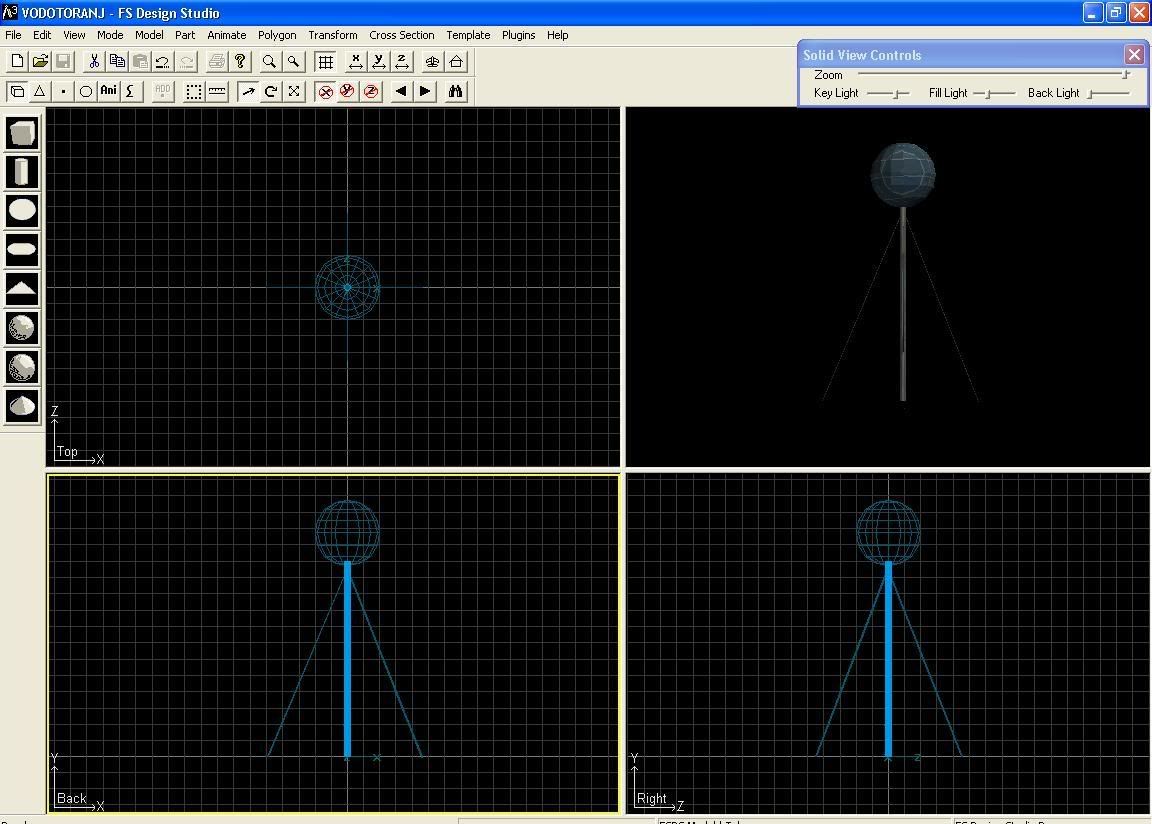Click the Y axis scale icon
This screenshot has height=824, width=1152.
(378, 62)
